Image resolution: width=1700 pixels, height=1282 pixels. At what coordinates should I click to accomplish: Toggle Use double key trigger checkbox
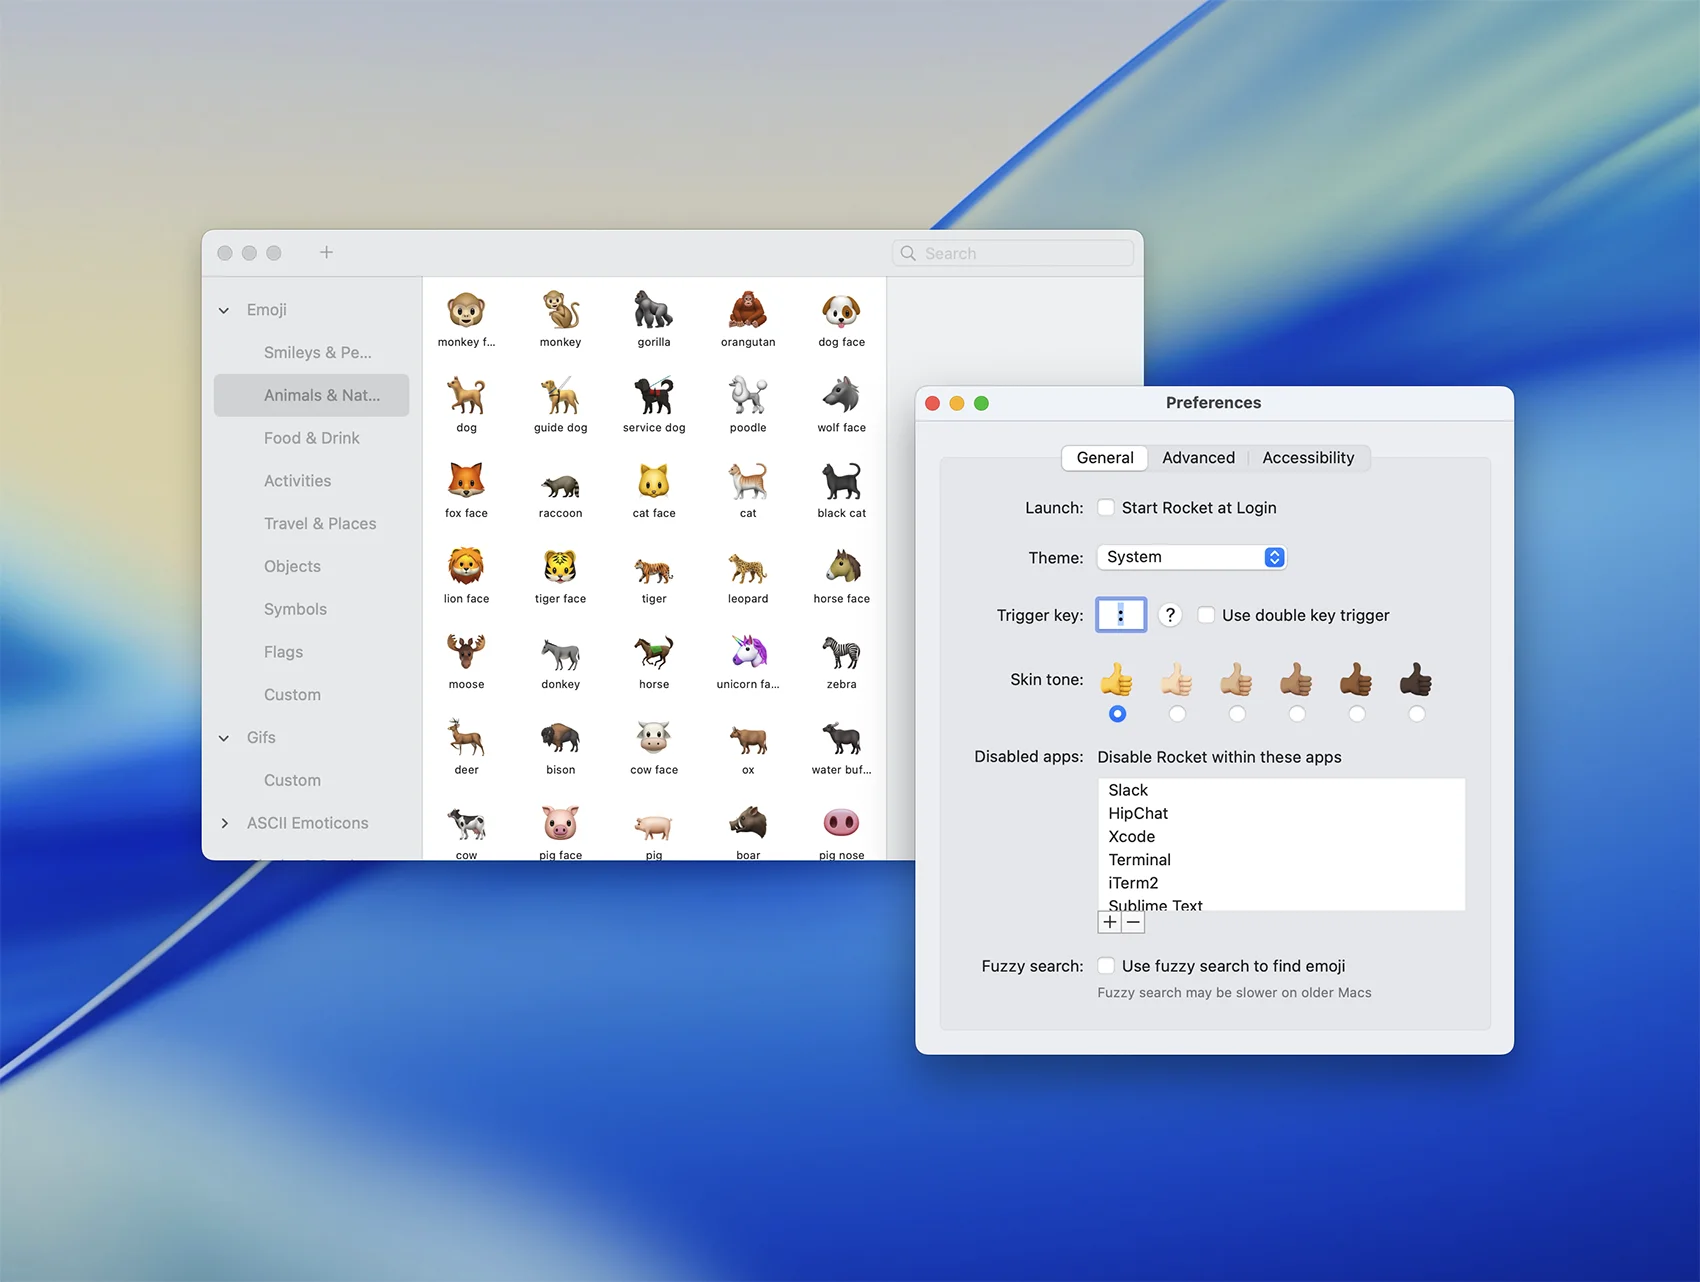pyautogui.click(x=1206, y=615)
